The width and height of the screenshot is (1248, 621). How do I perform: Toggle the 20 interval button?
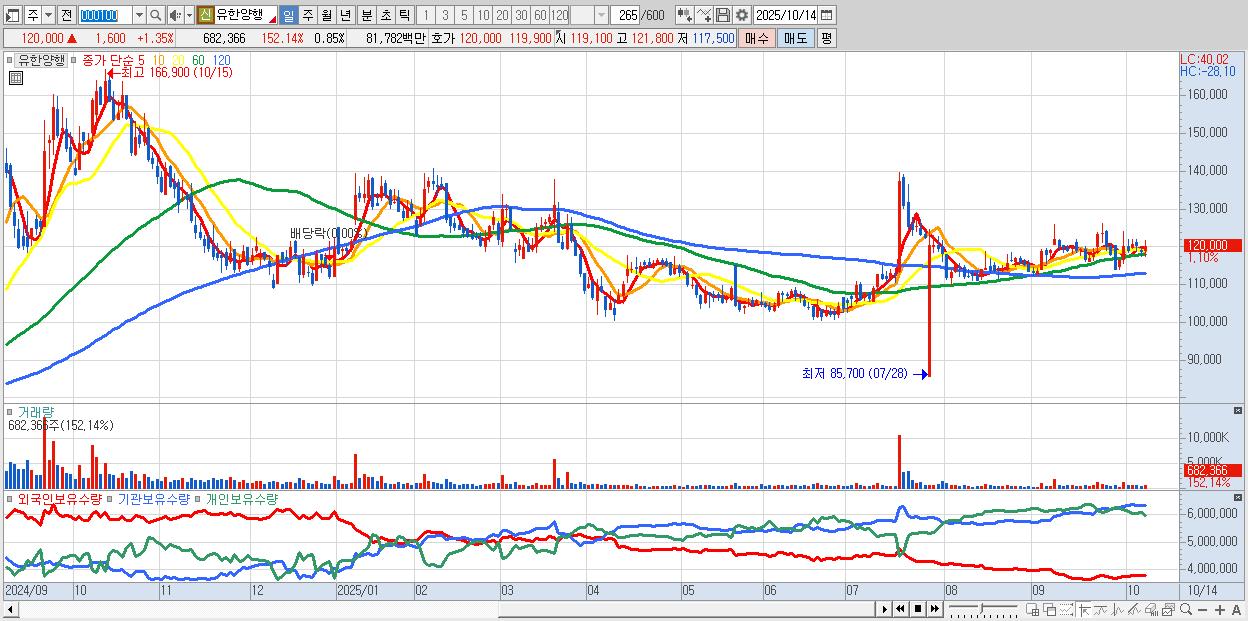click(502, 15)
